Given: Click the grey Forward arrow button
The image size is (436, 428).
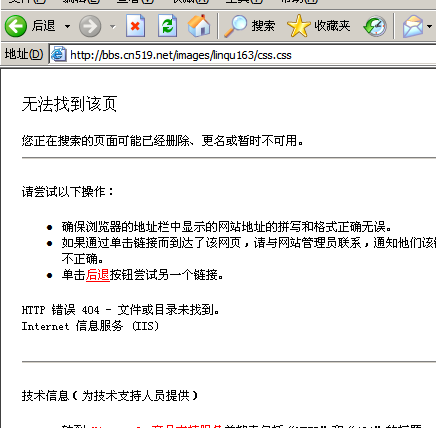Looking at the screenshot, I should click(90, 26).
